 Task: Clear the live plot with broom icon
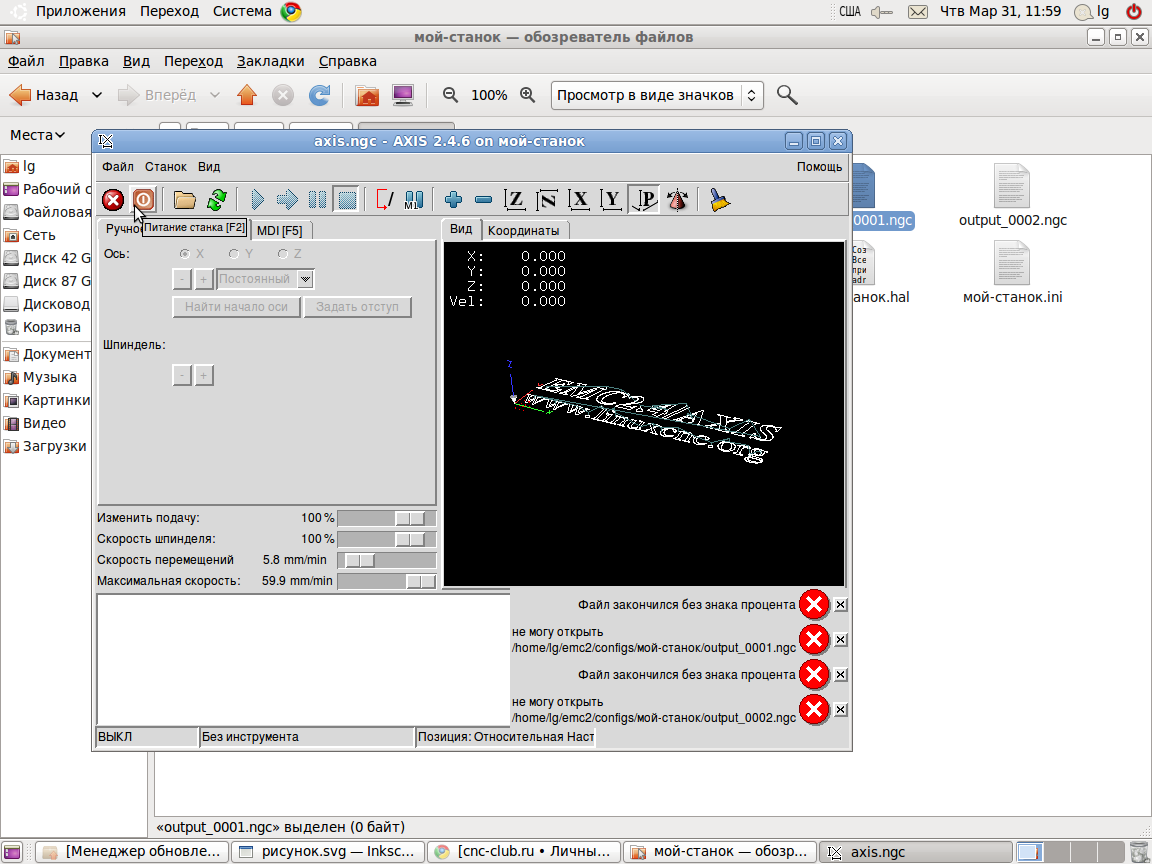(719, 200)
